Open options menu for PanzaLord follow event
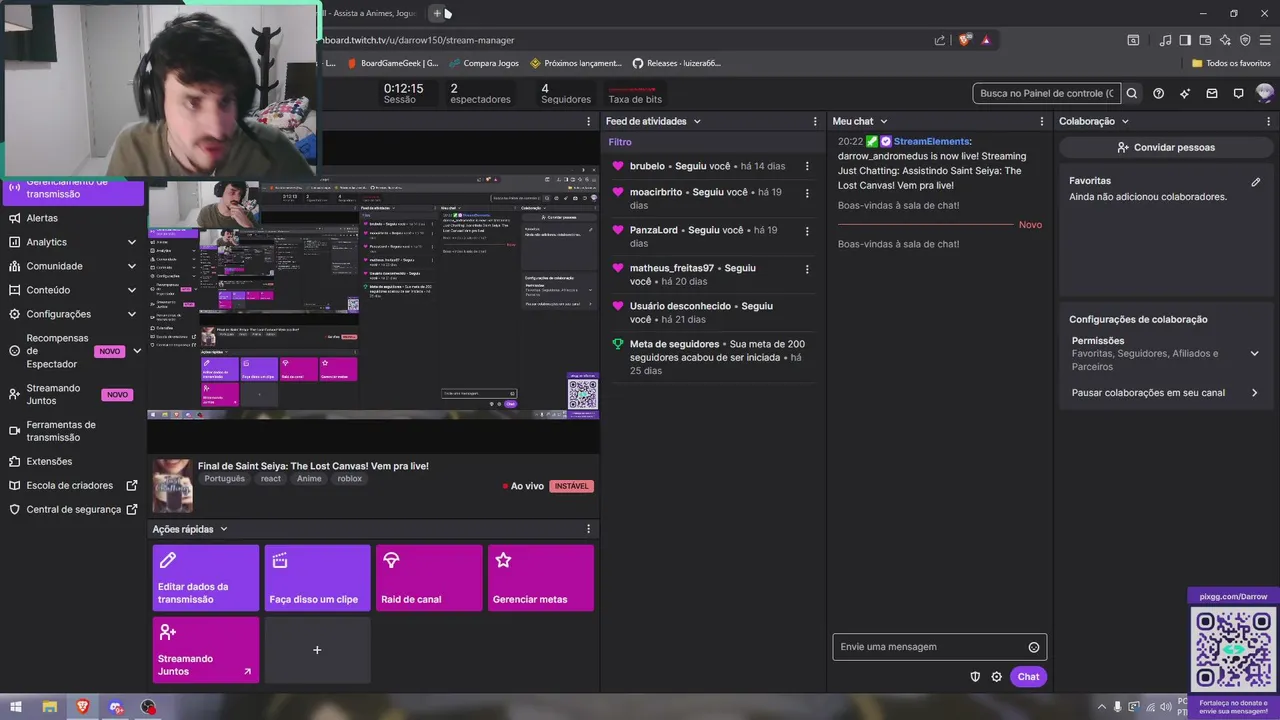Viewport: 1280px width, 720px height. coord(807,230)
